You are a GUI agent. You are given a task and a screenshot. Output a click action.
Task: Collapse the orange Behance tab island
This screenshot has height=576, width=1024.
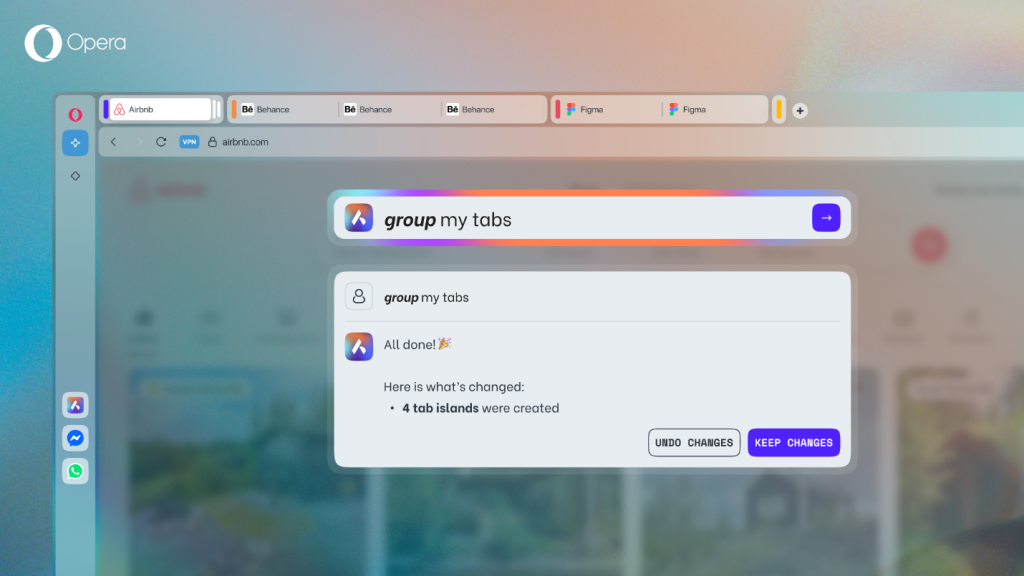pos(233,109)
